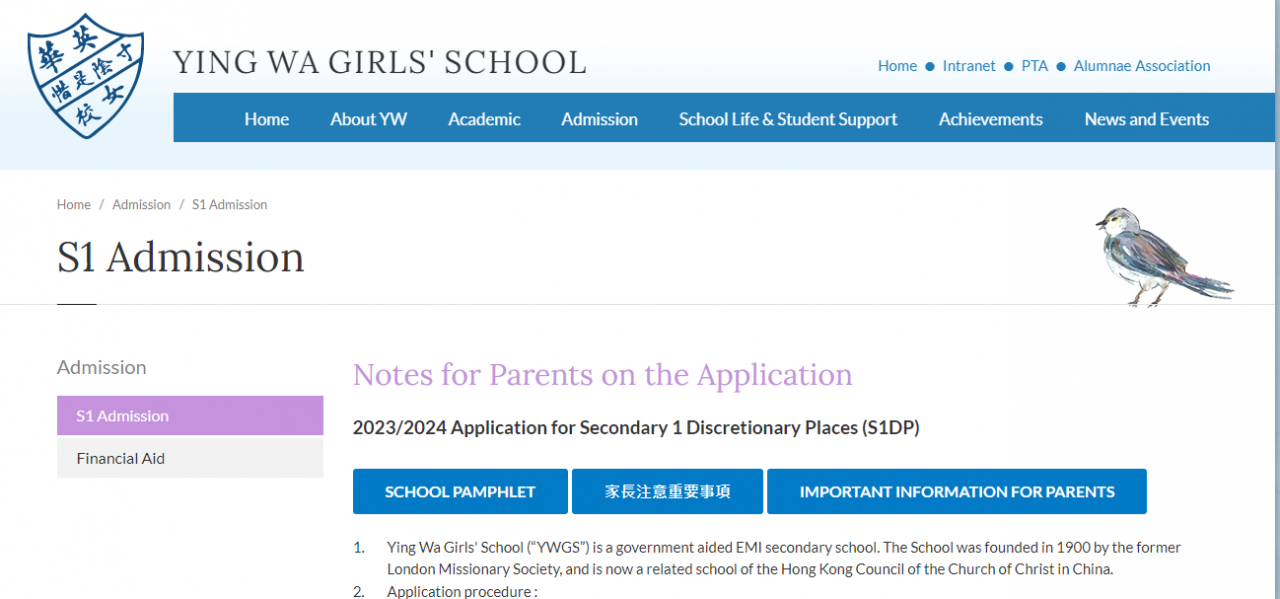Click the 'Application procedure :' list item
Screen dimensions: 1280x599
(x=462, y=592)
